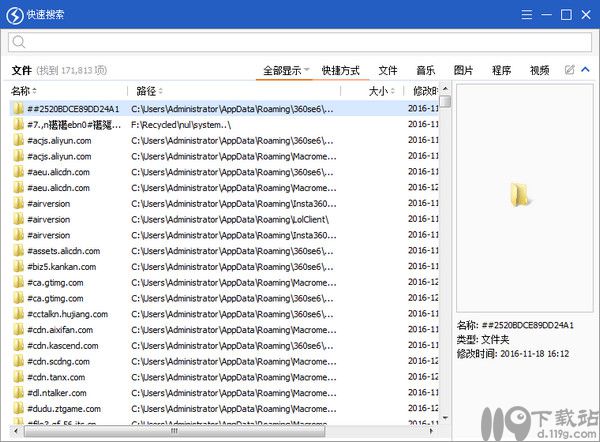Click horizontal scrollbar left arrow

click(x=16, y=431)
